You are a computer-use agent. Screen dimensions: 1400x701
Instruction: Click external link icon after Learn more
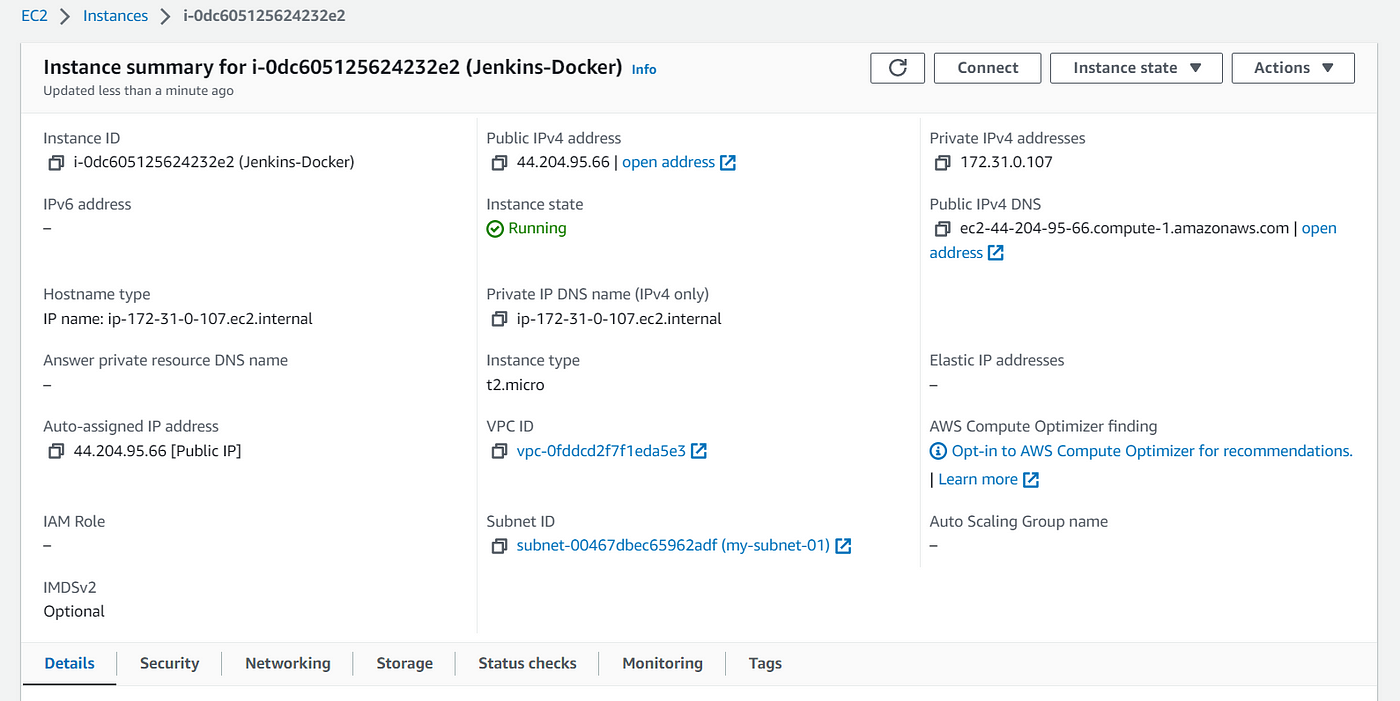(x=1031, y=480)
